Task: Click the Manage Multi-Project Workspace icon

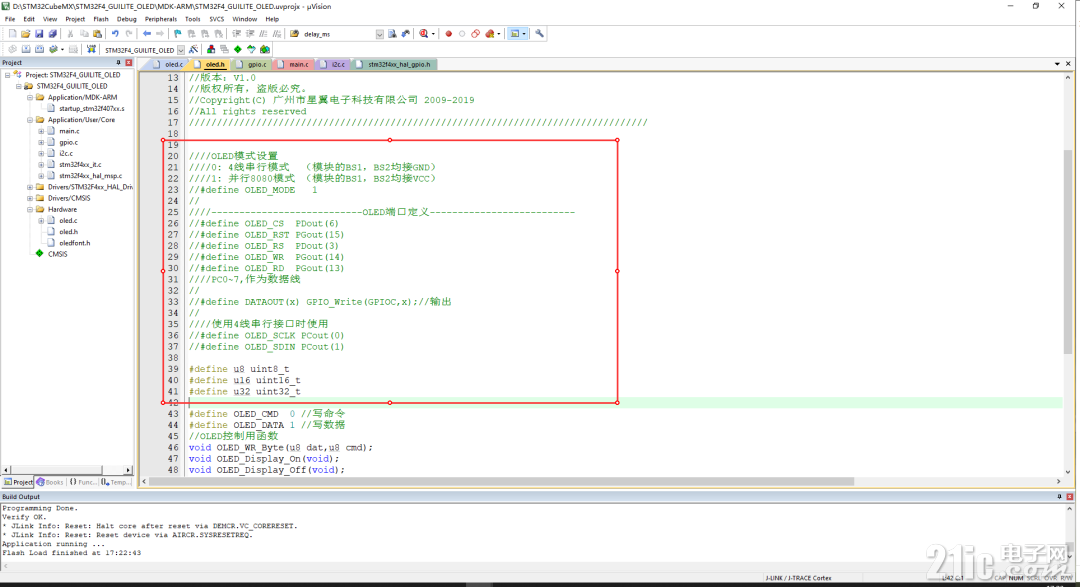Action: 224,50
